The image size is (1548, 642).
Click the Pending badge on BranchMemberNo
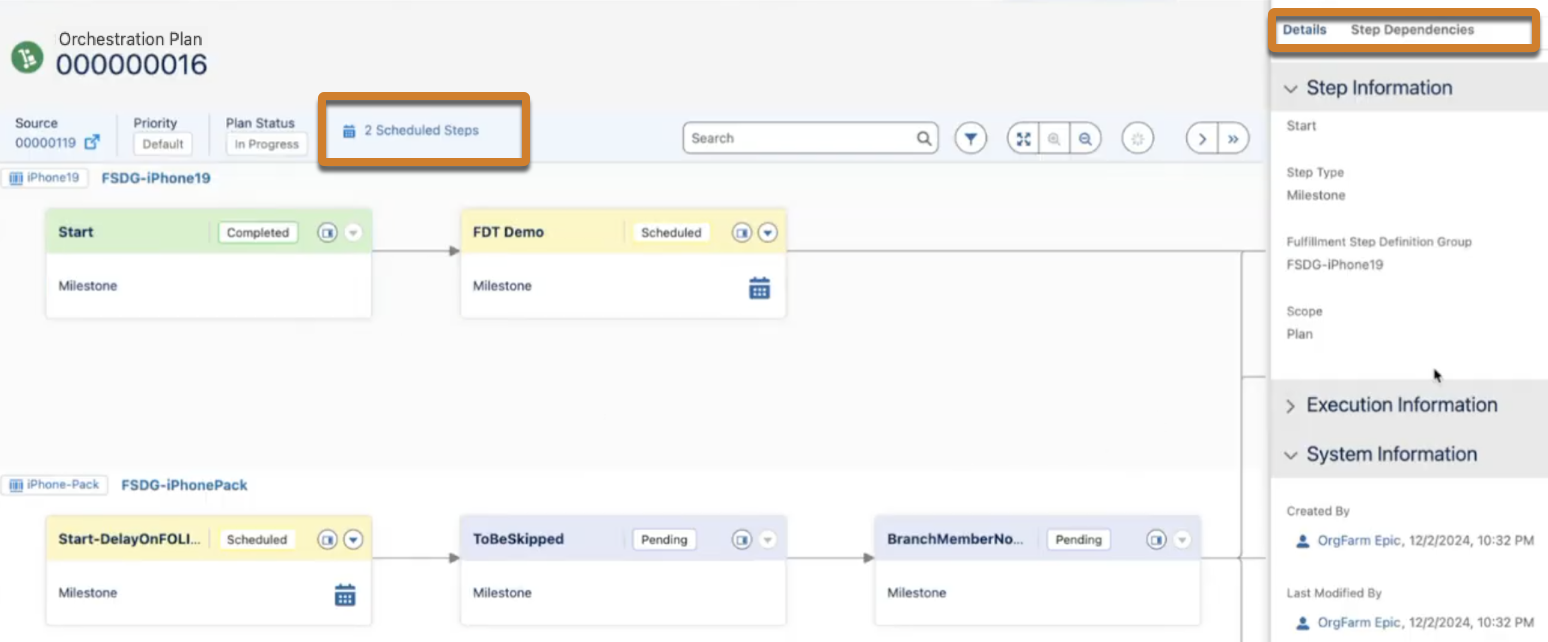1078,539
